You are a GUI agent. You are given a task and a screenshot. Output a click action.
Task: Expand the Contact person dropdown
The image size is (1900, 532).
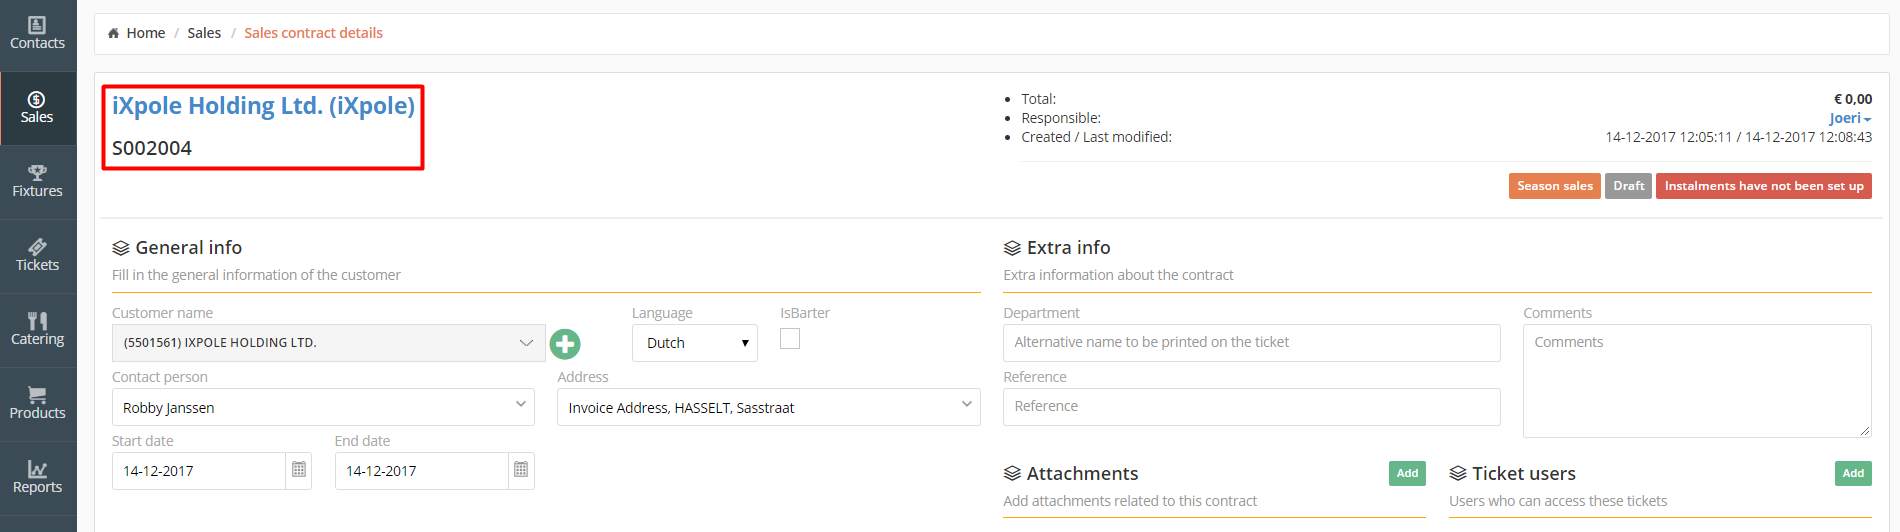pos(323,407)
